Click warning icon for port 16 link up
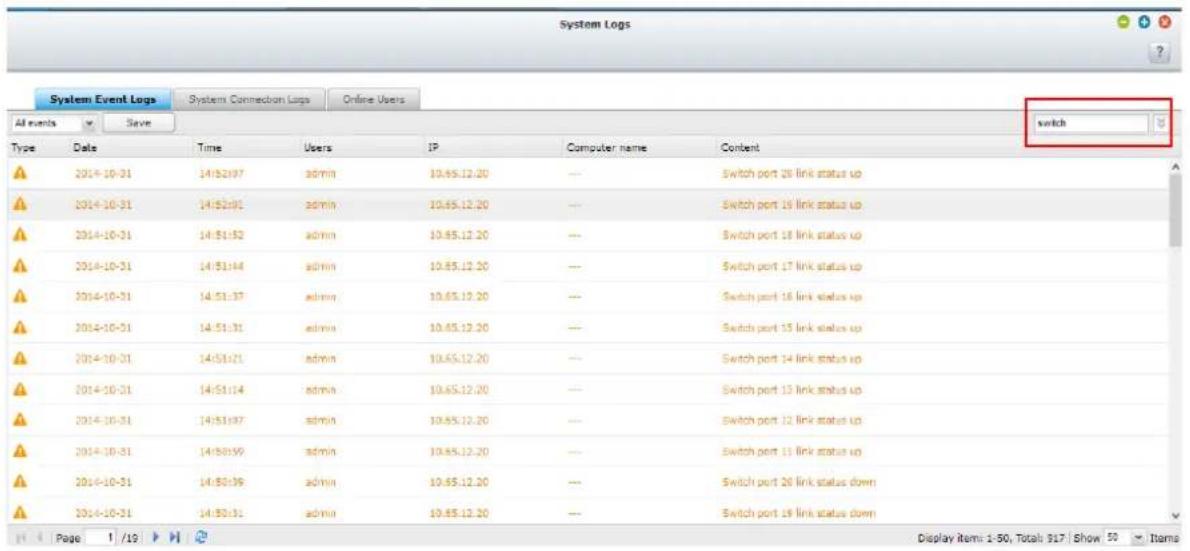1190x551 pixels. [20, 298]
